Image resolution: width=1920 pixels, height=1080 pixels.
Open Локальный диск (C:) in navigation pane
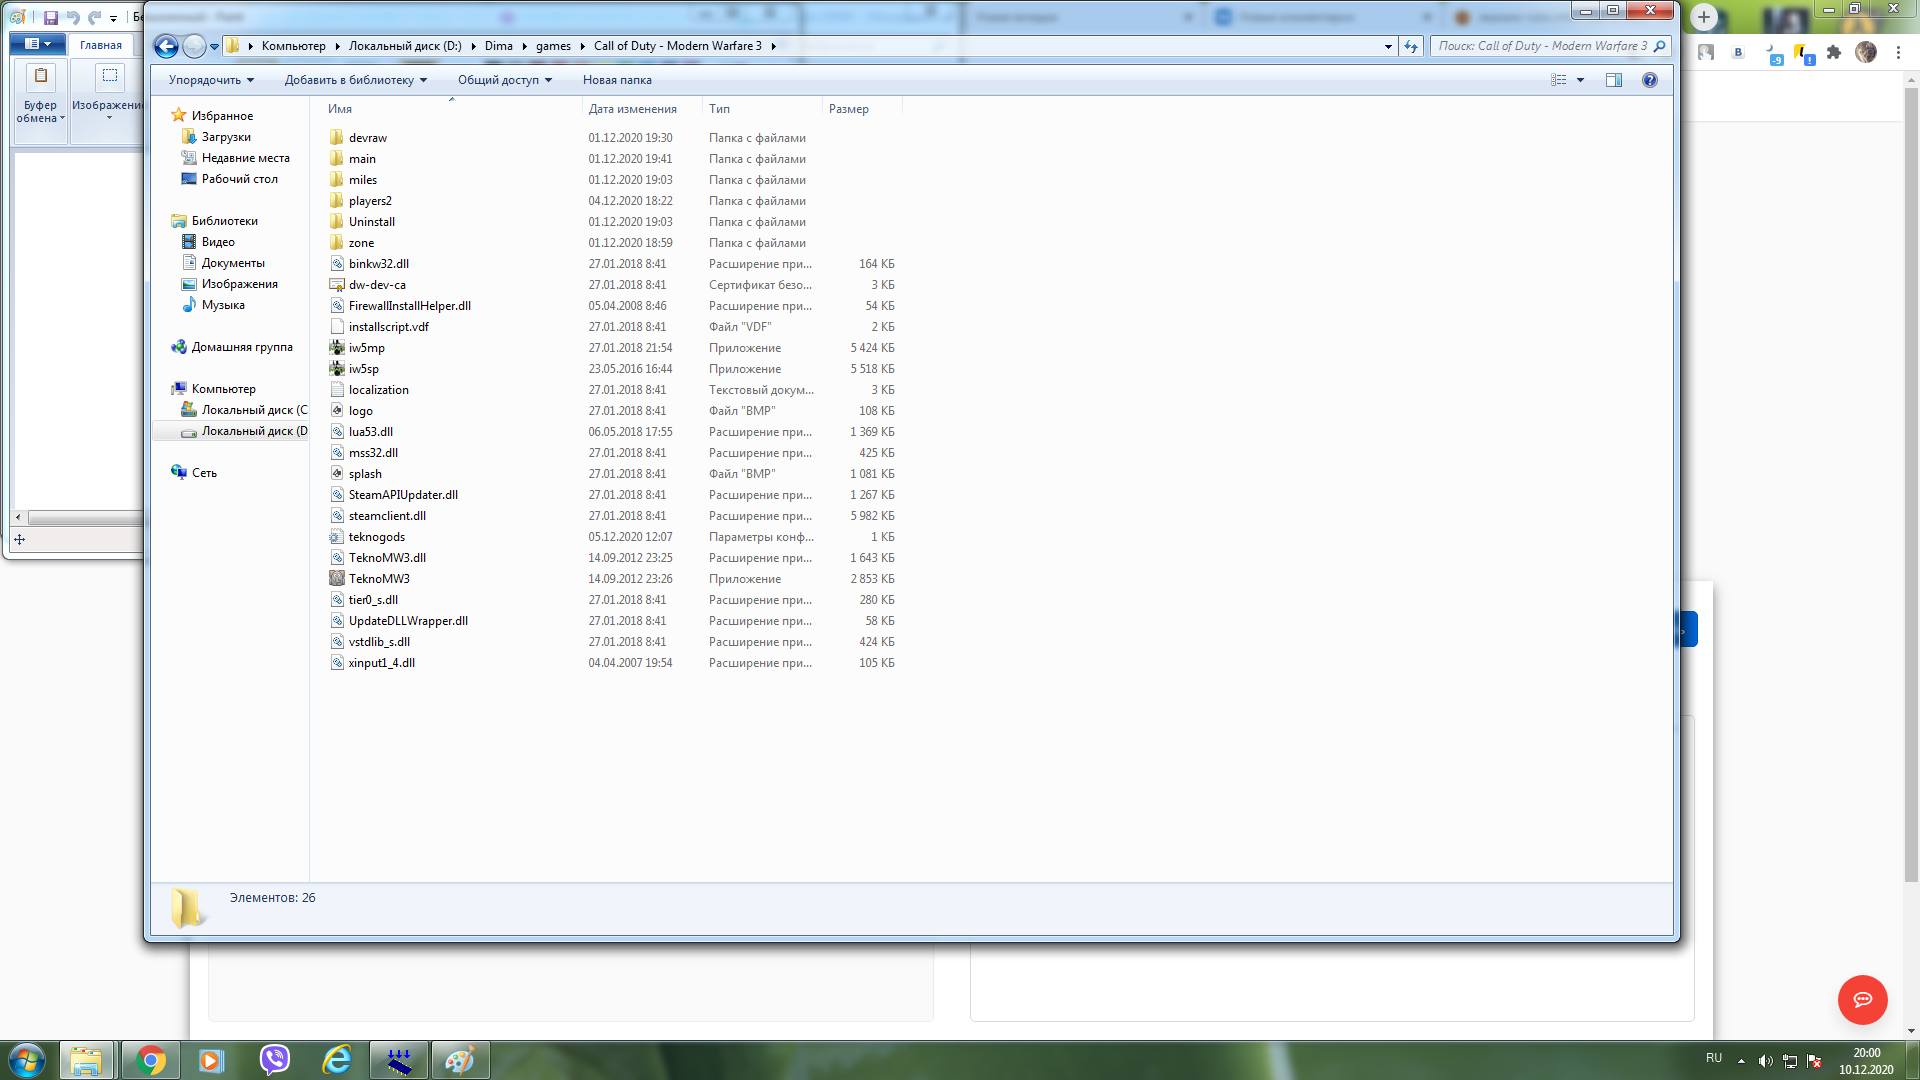[254, 410]
